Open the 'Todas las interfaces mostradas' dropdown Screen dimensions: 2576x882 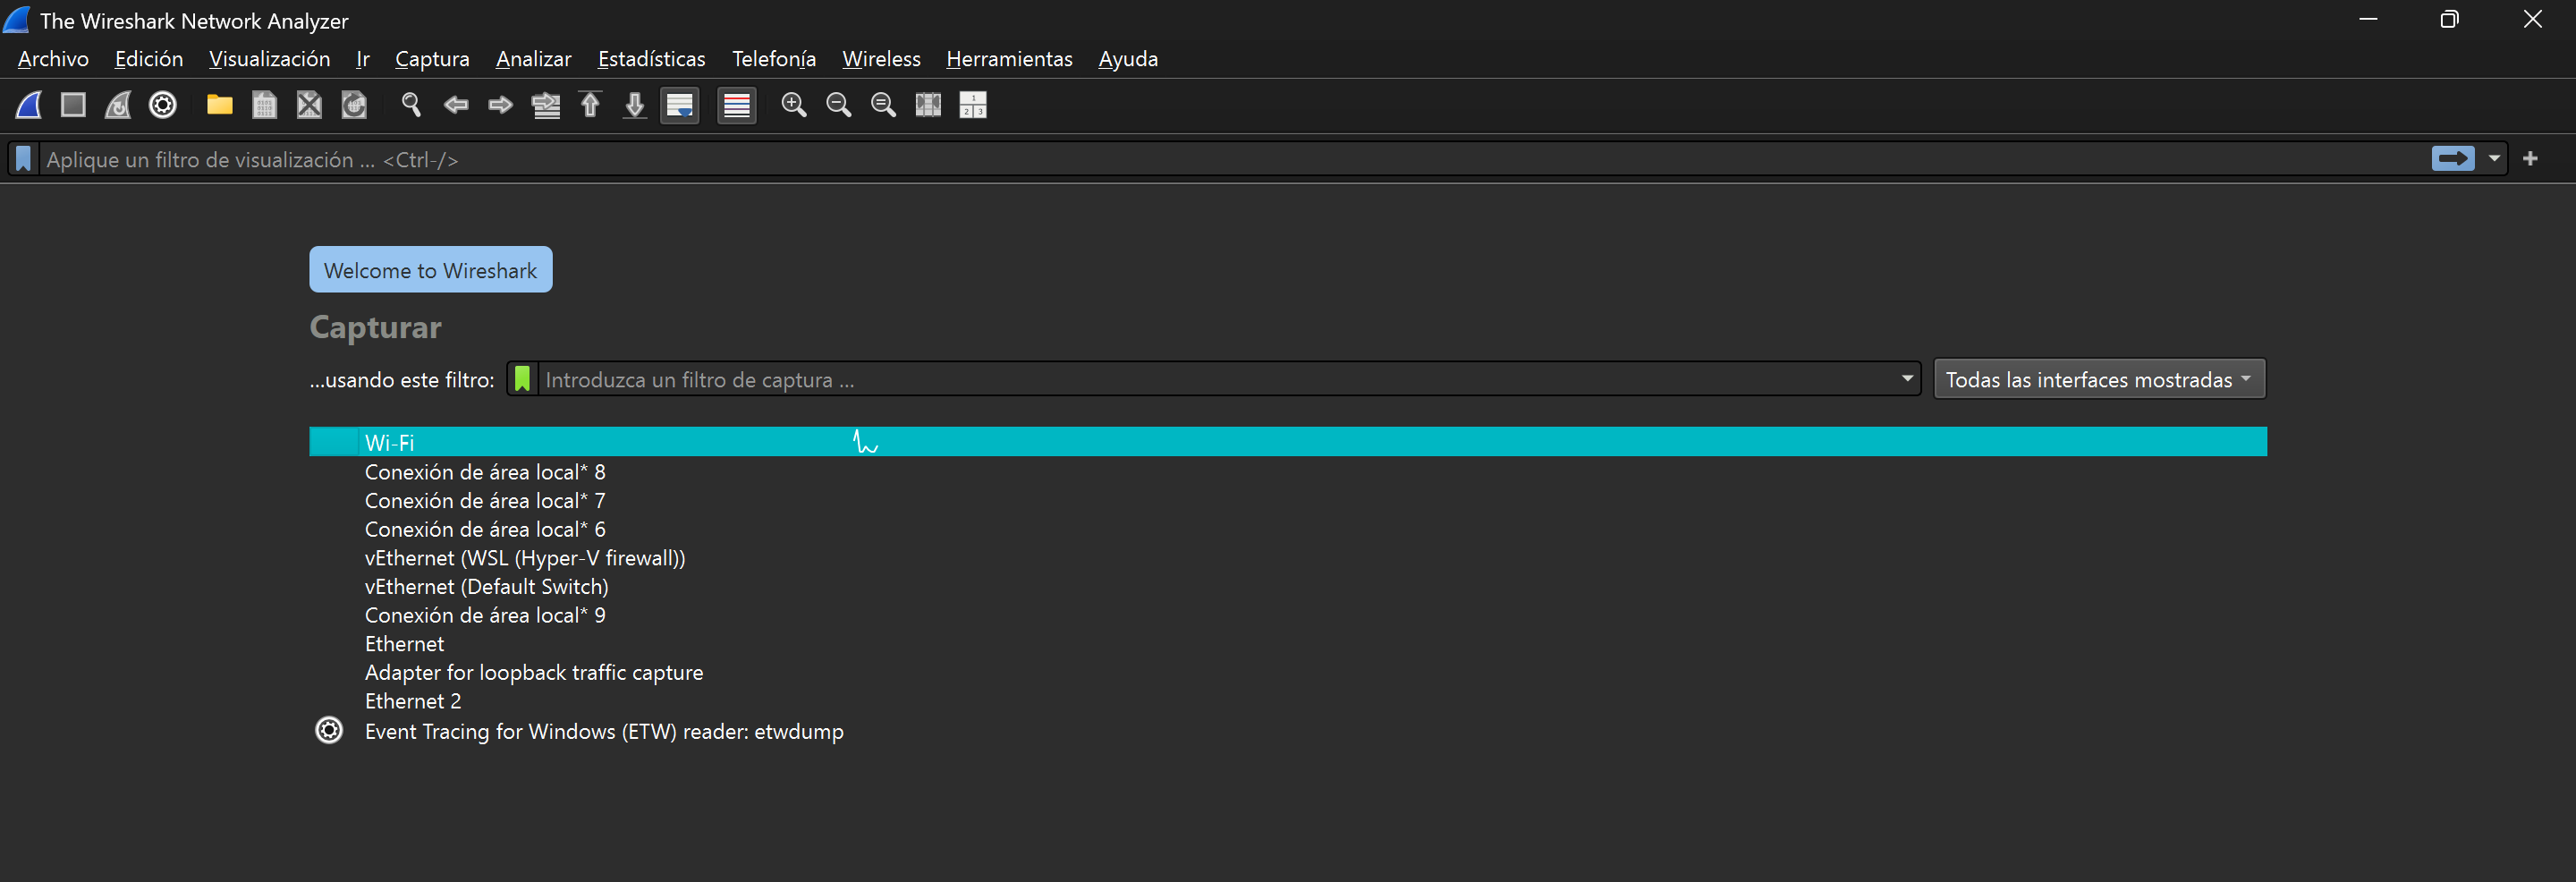[x=2098, y=379]
